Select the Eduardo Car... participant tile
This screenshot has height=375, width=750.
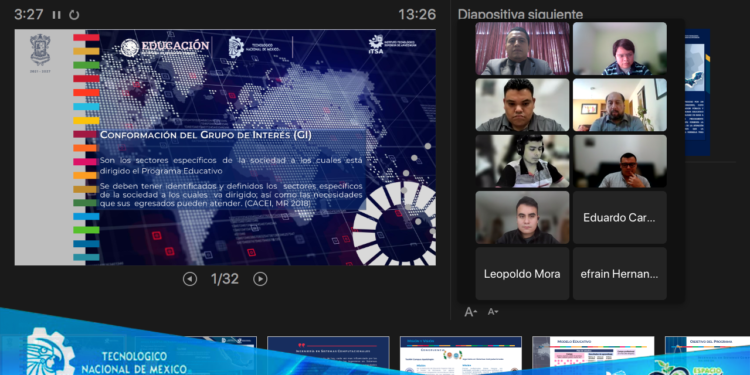[x=619, y=218]
